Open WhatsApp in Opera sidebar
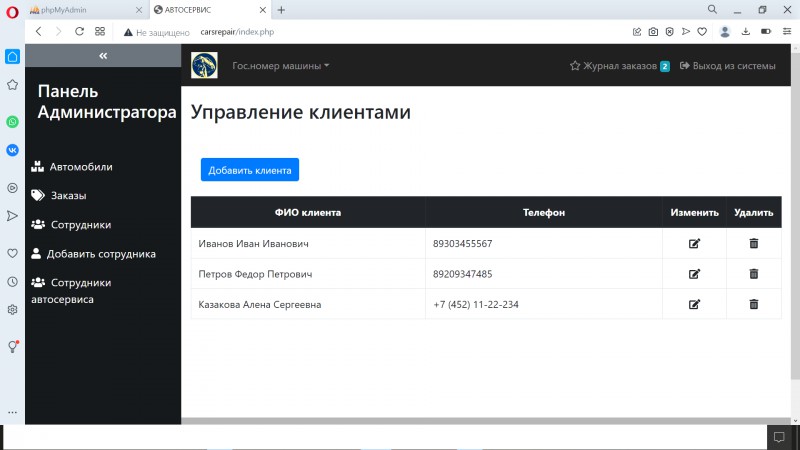Image resolution: width=800 pixels, height=450 pixels. [12, 121]
